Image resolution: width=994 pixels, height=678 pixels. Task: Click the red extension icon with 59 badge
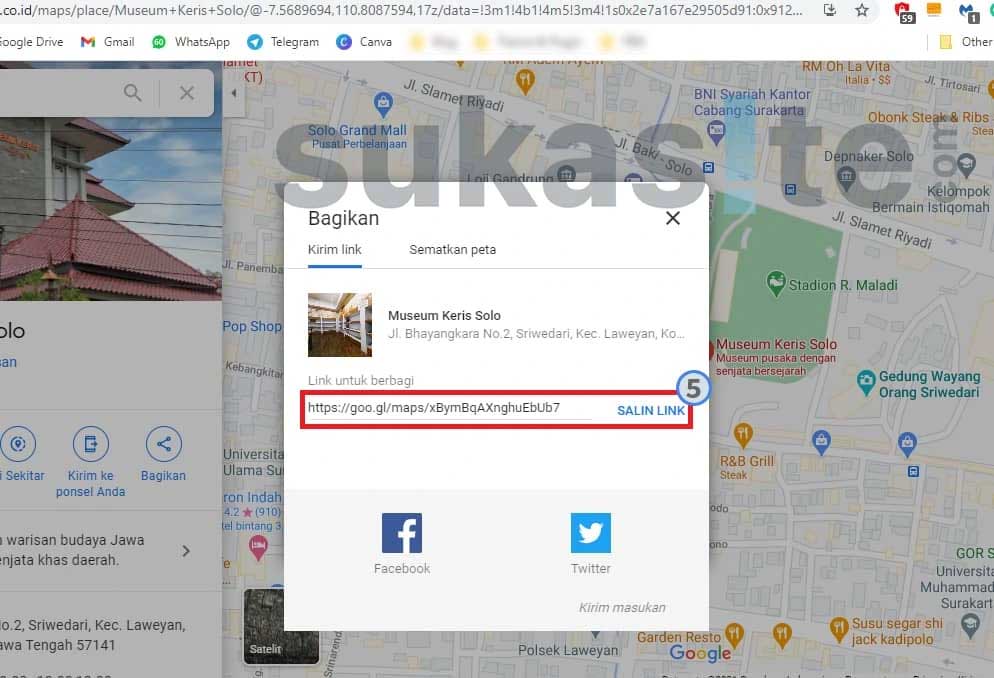pyautogui.click(x=904, y=11)
